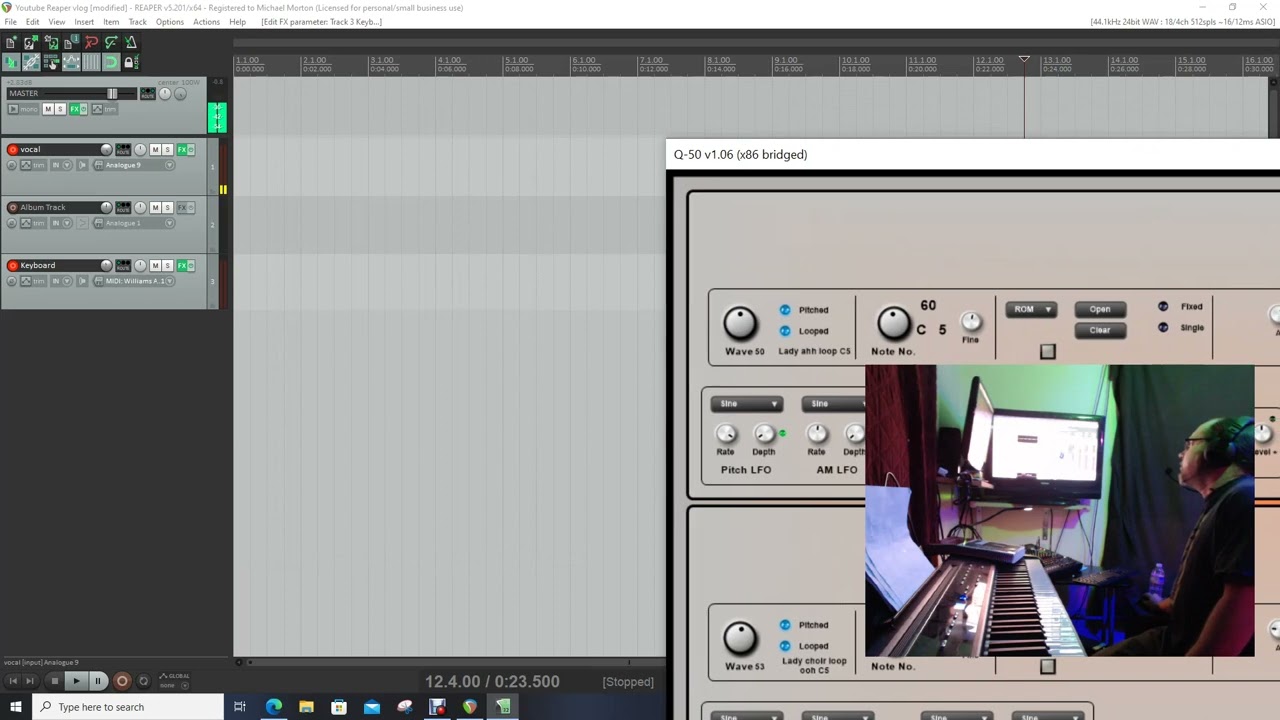Click the Save project toolbar icon
Image resolution: width=1280 pixels, height=720 pixels.
(51, 42)
